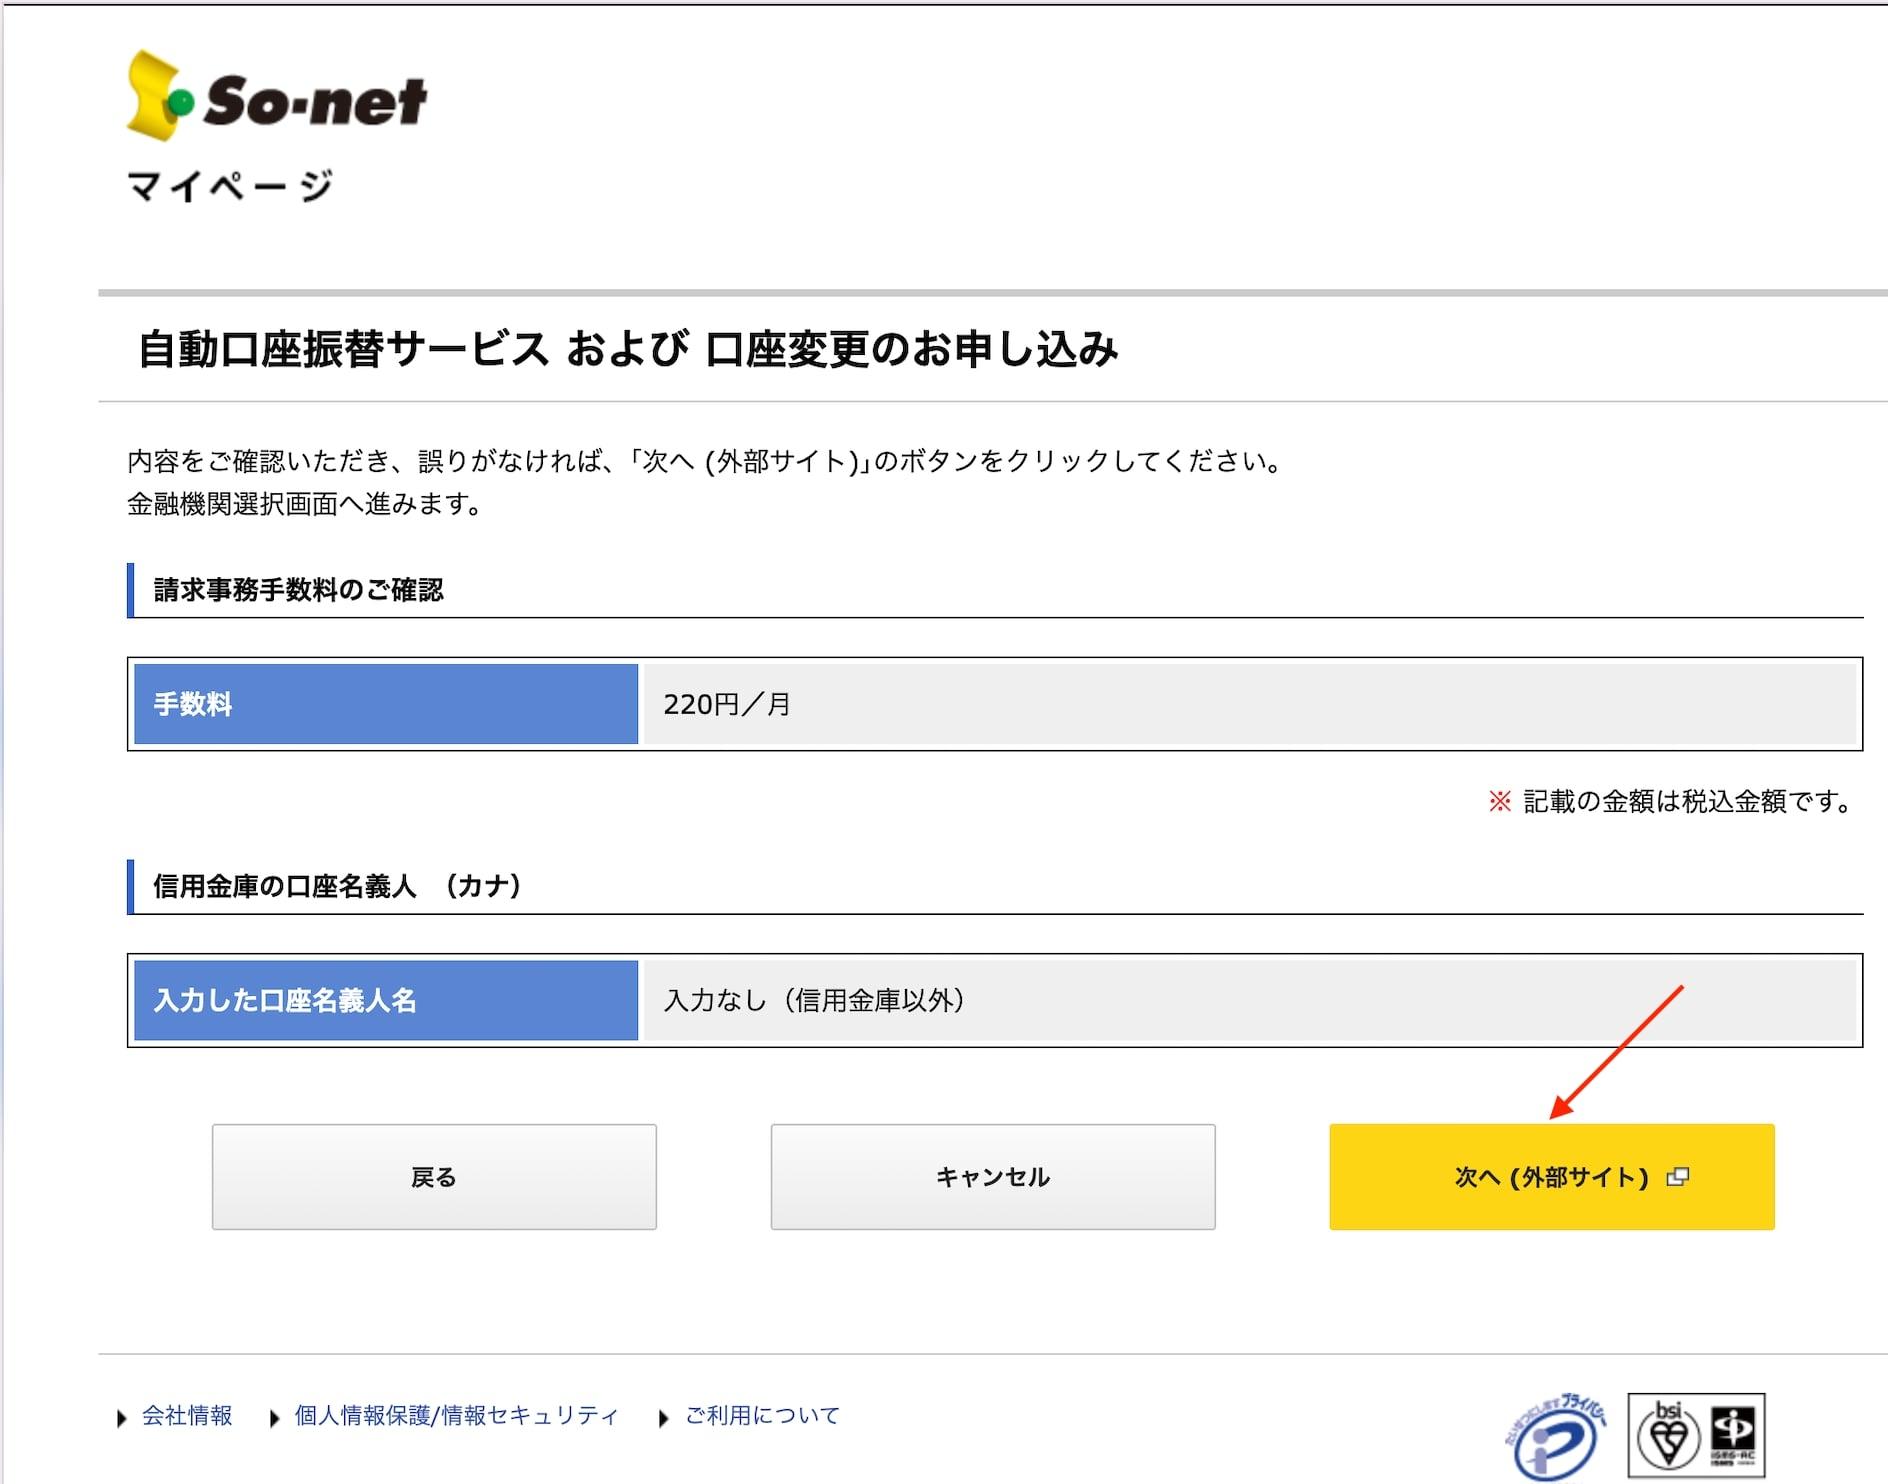1888x1484 pixels.
Task: Click the red ※ tax note mark
Action: (x=1499, y=801)
